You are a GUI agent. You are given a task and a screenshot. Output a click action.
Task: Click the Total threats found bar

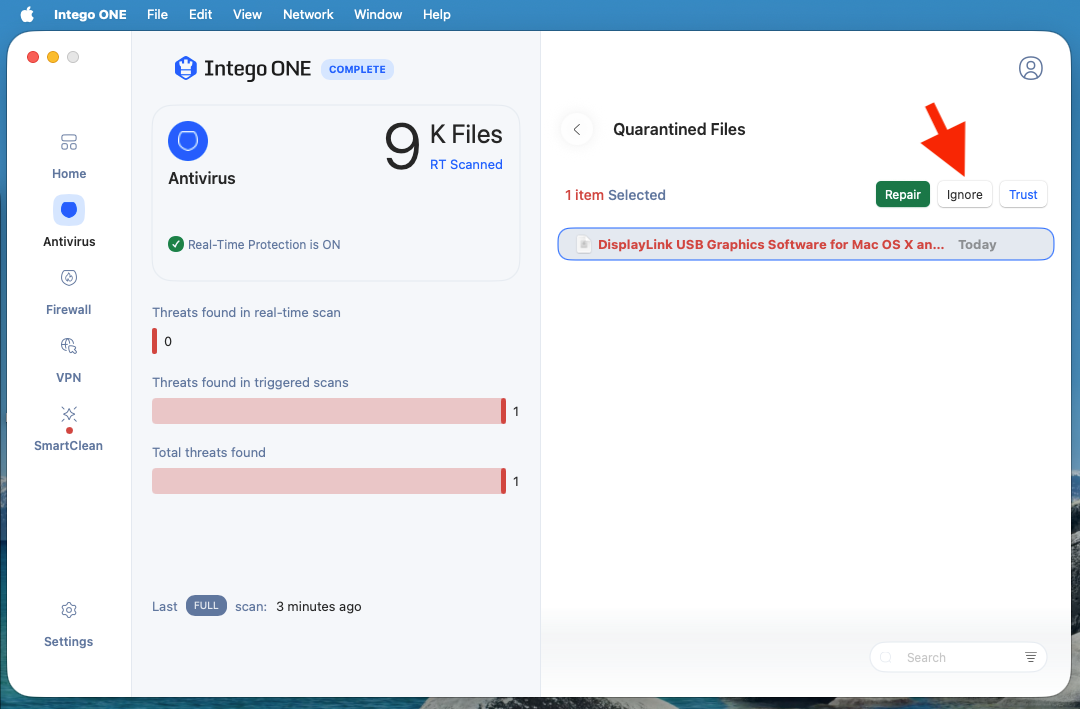pos(329,481)
